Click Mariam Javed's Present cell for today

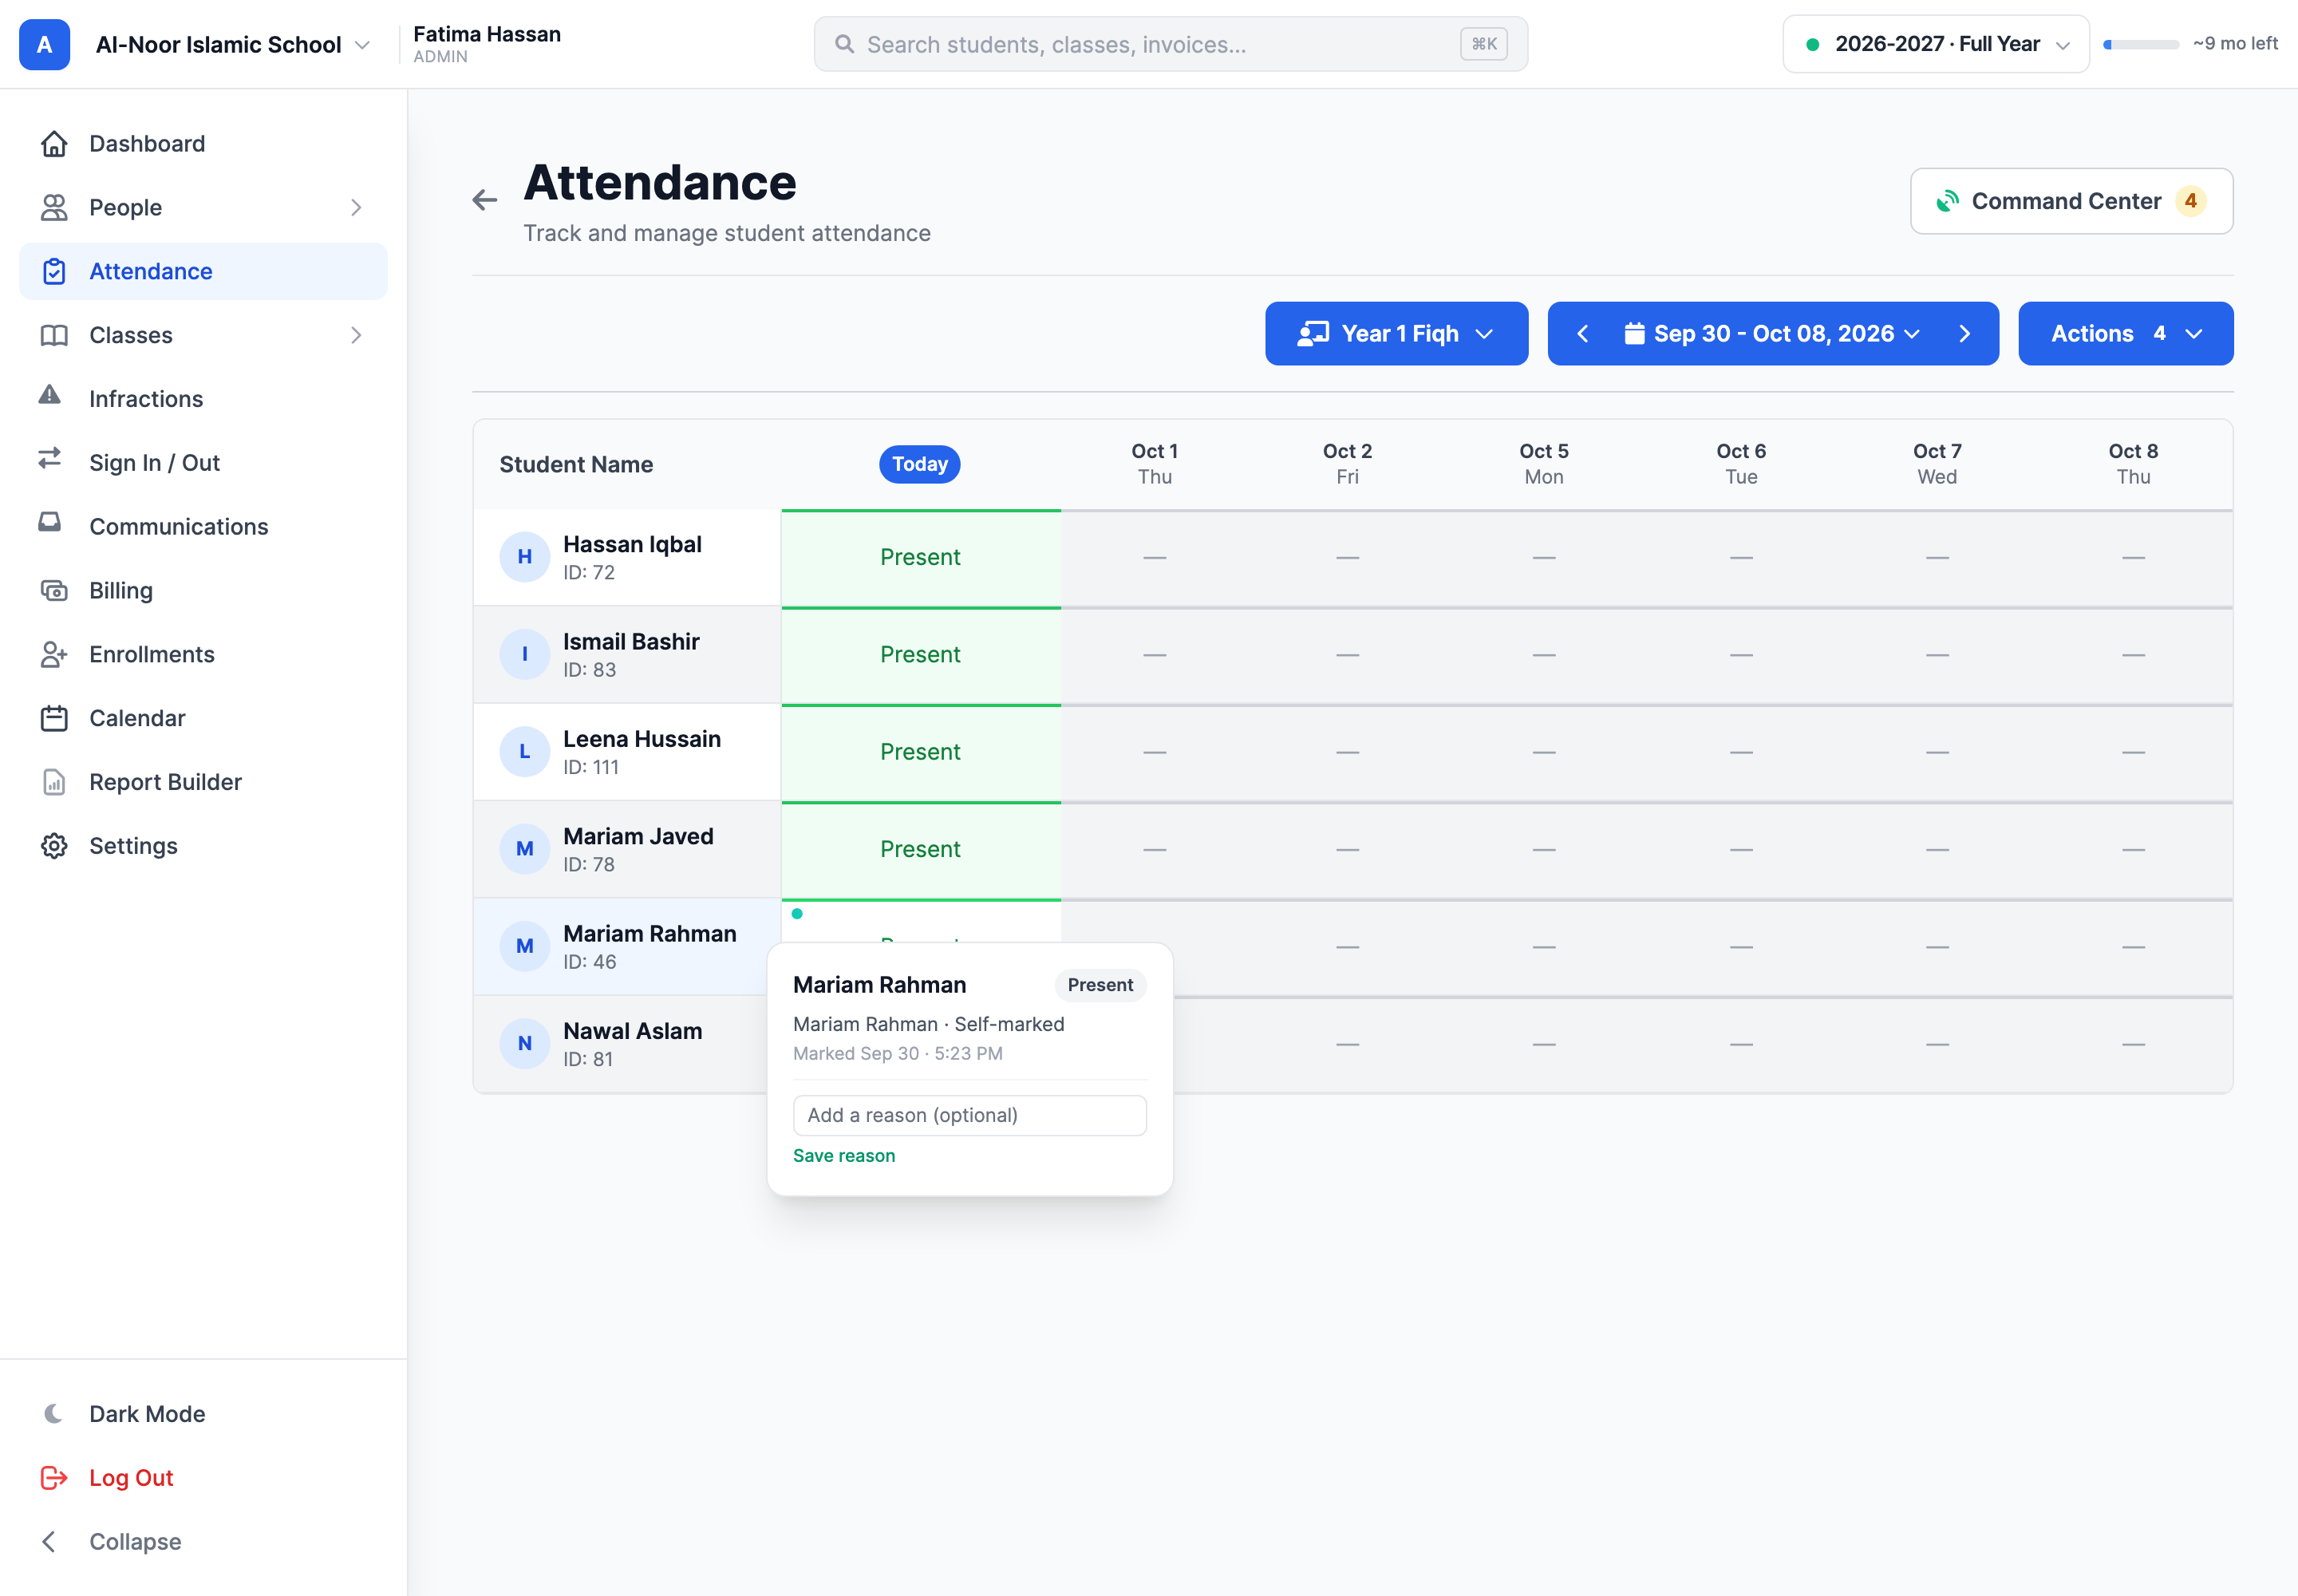click(920, 850)
